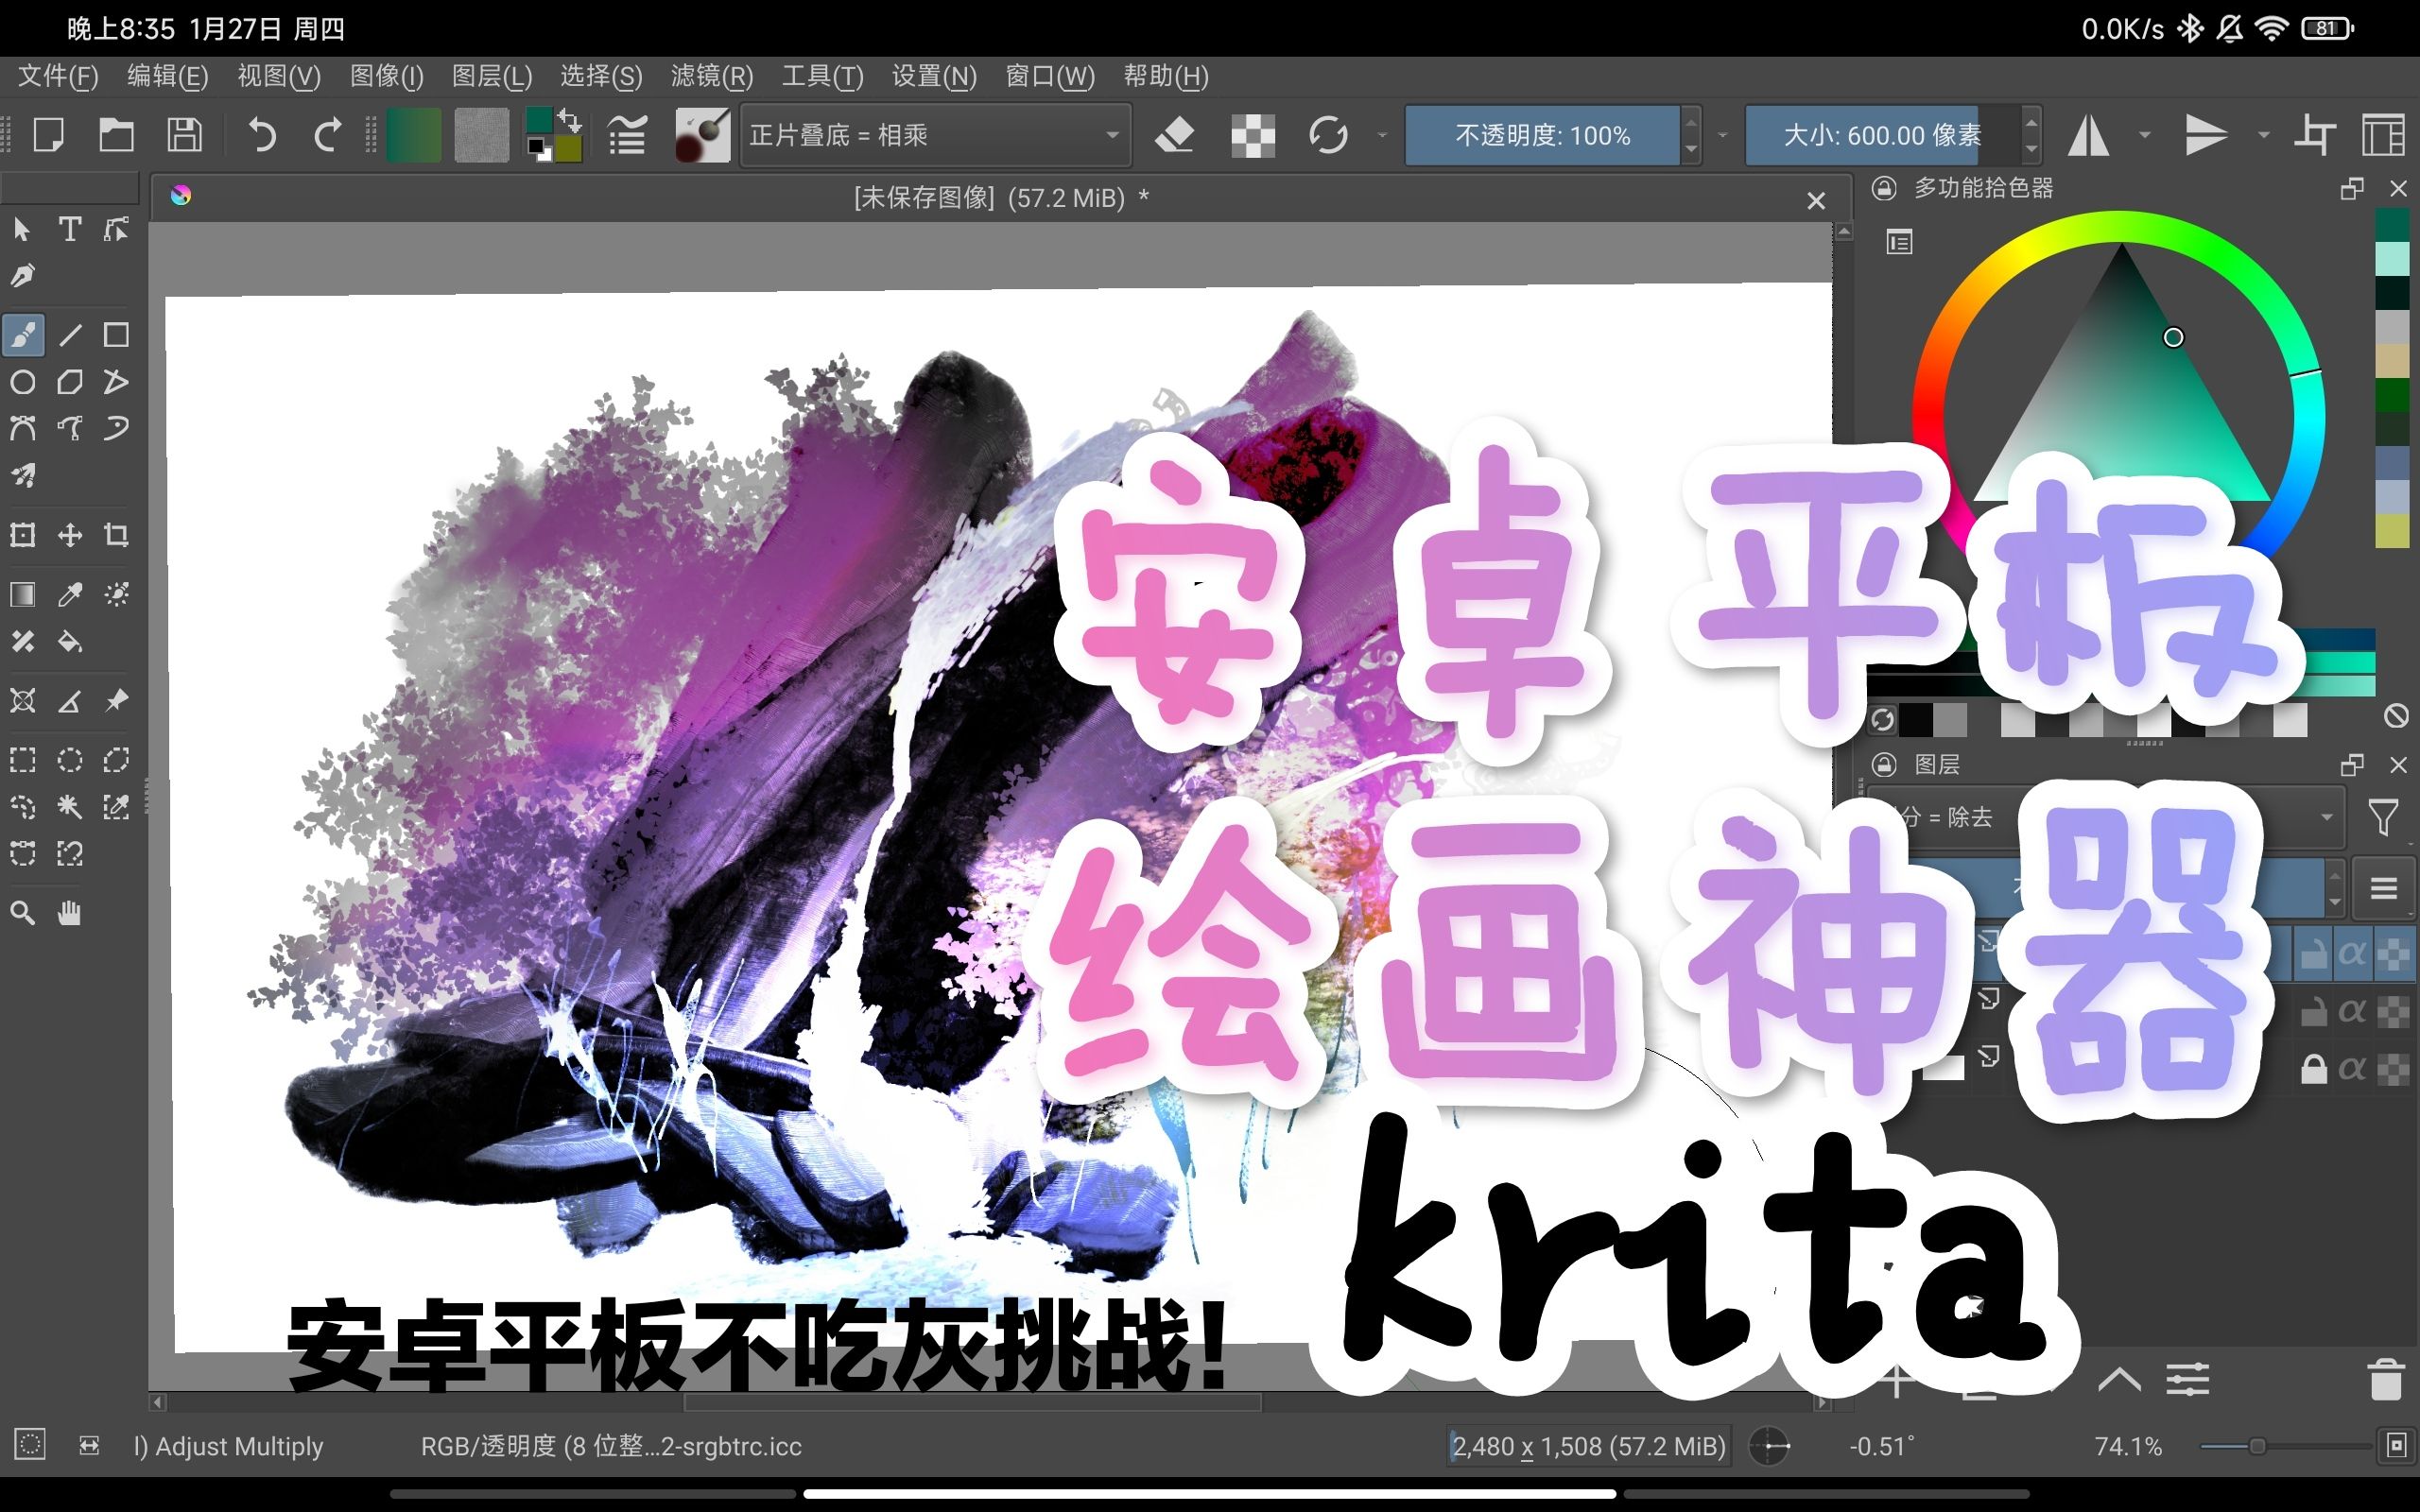Redo the last undone action

(327, 134)
